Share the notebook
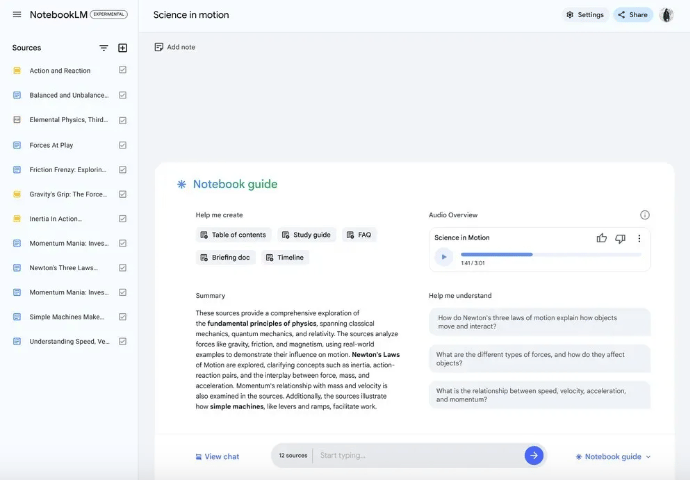690x480 pixels. pos(633,15)
